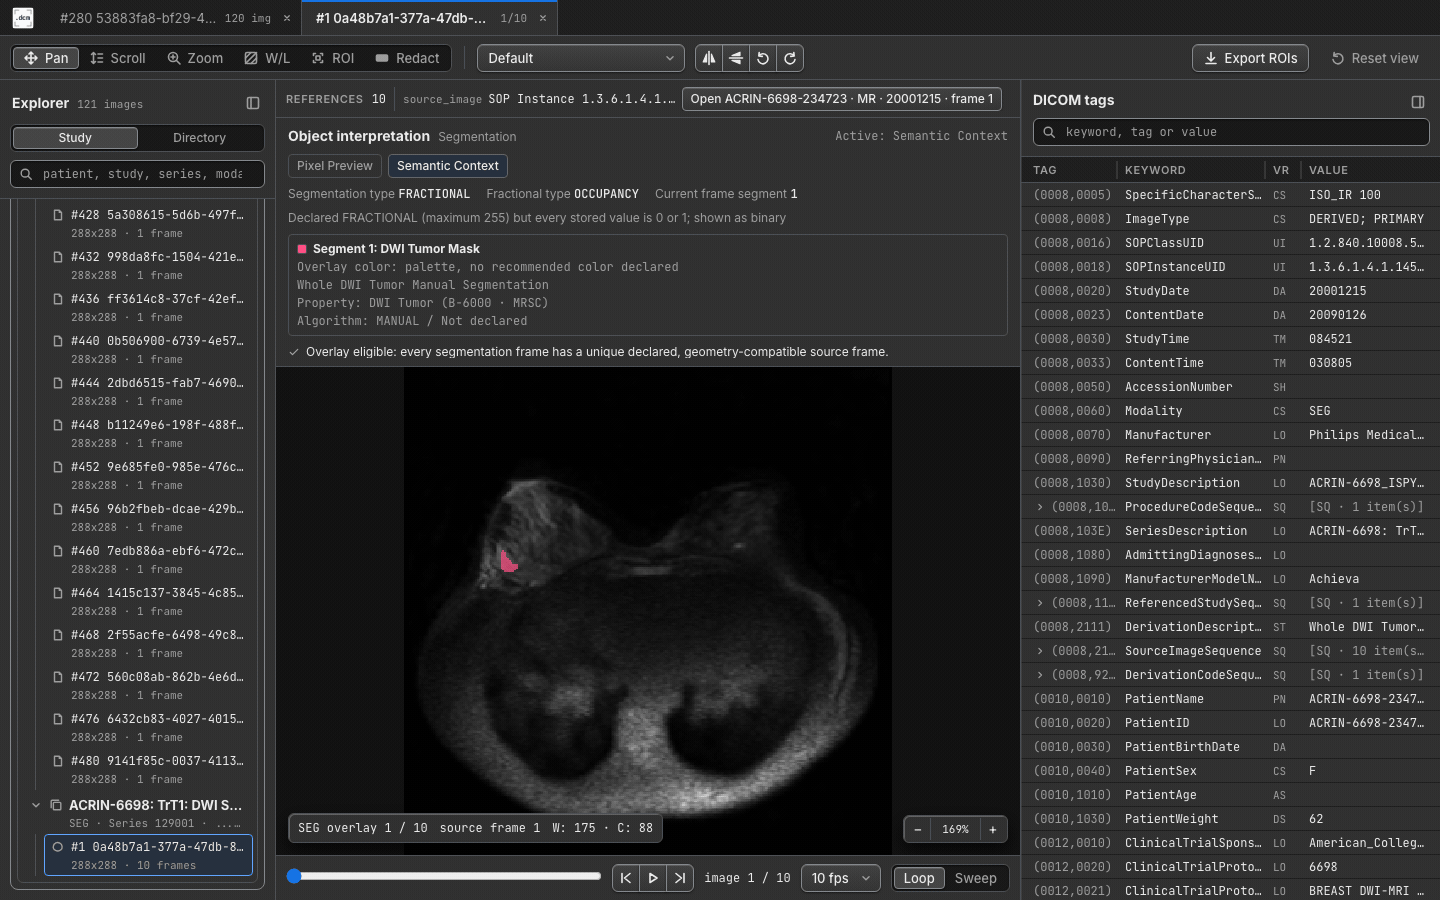Open the Semantic Context tab
The height and width of the screenshot is (900, 1440).
point(447,166)
